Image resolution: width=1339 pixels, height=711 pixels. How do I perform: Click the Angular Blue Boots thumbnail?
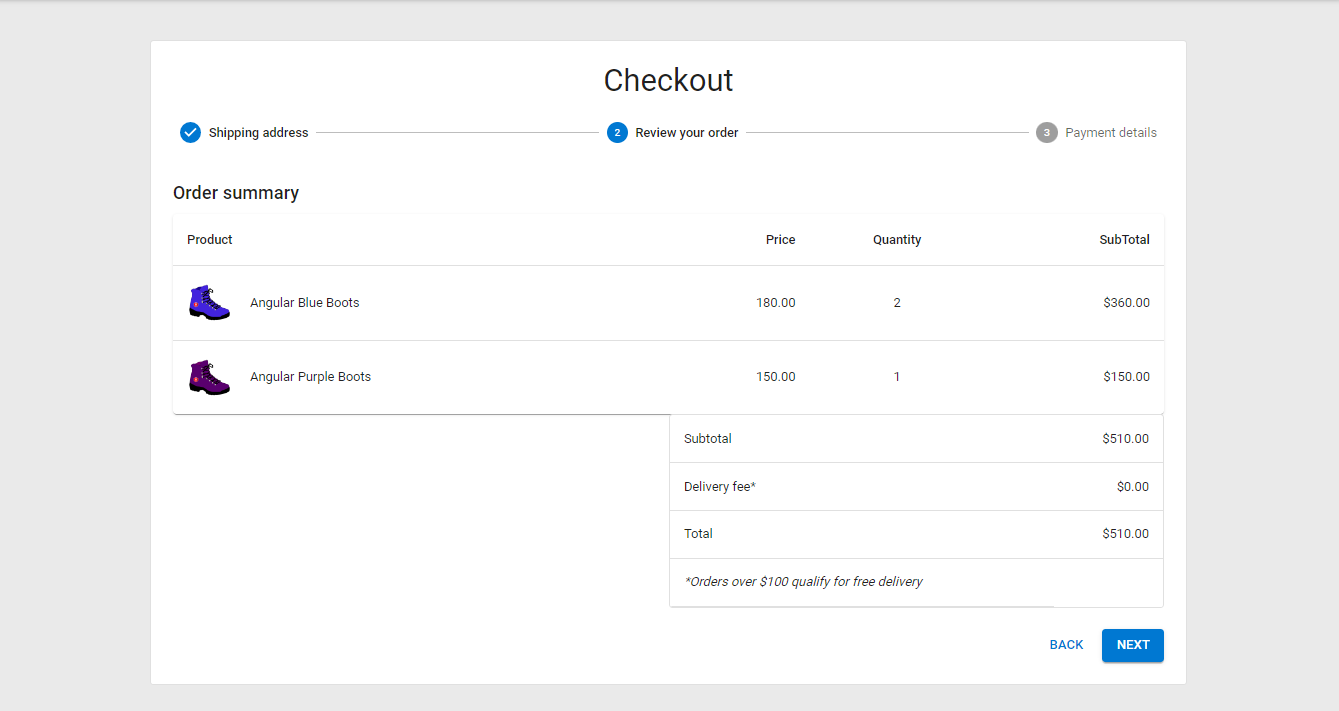[209, 302]
